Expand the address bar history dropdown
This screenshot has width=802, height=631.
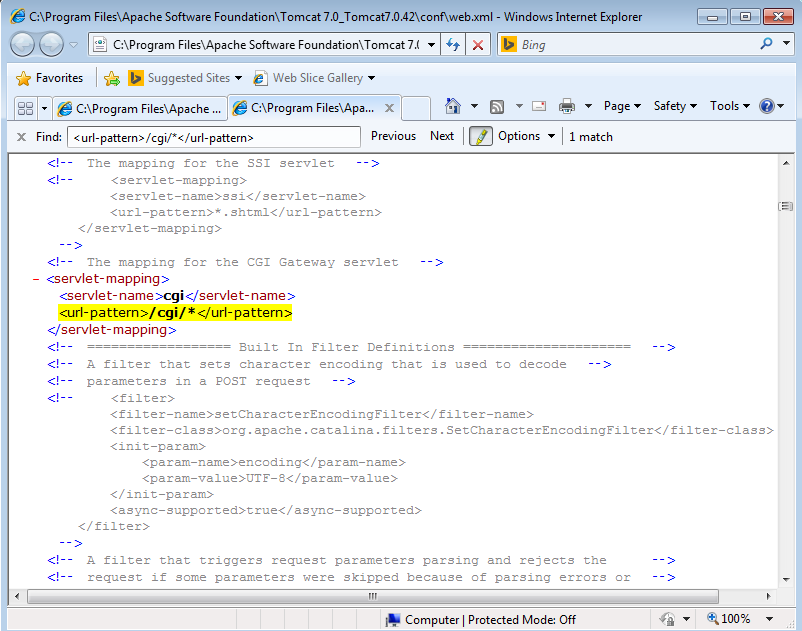coord(431,45)
